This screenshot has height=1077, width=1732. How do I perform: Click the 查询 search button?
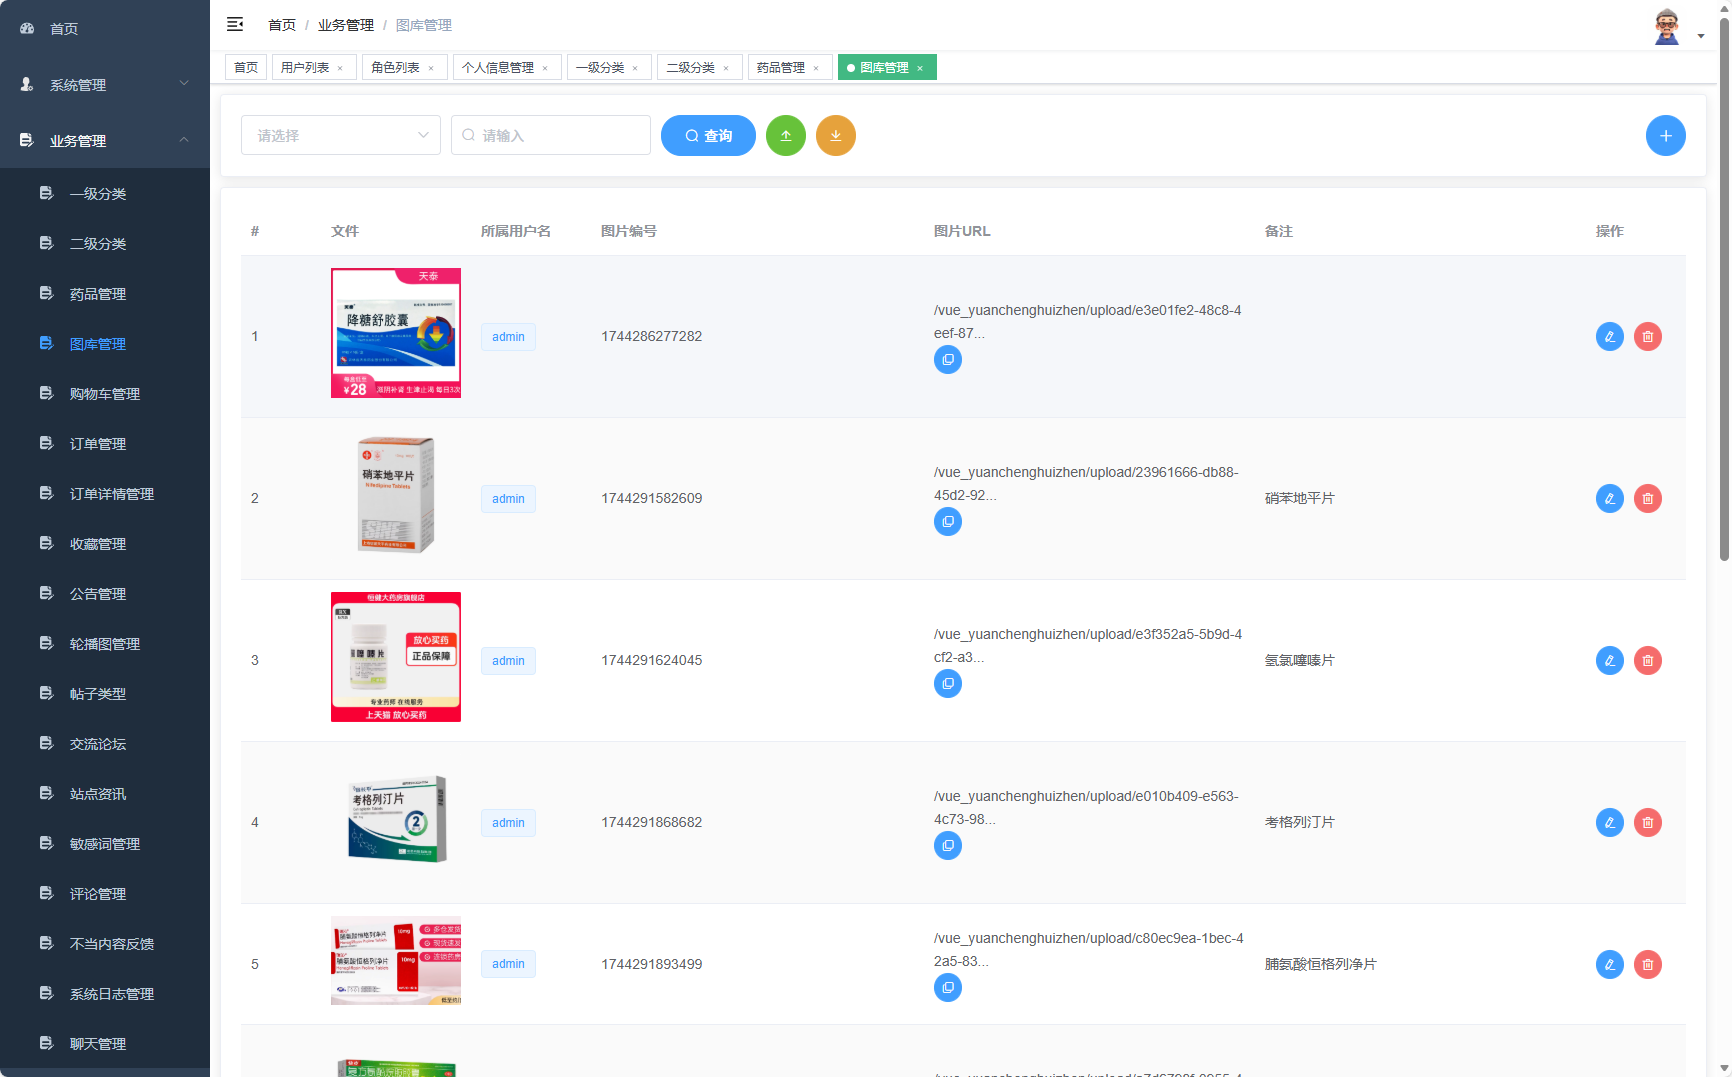(708, 135)
